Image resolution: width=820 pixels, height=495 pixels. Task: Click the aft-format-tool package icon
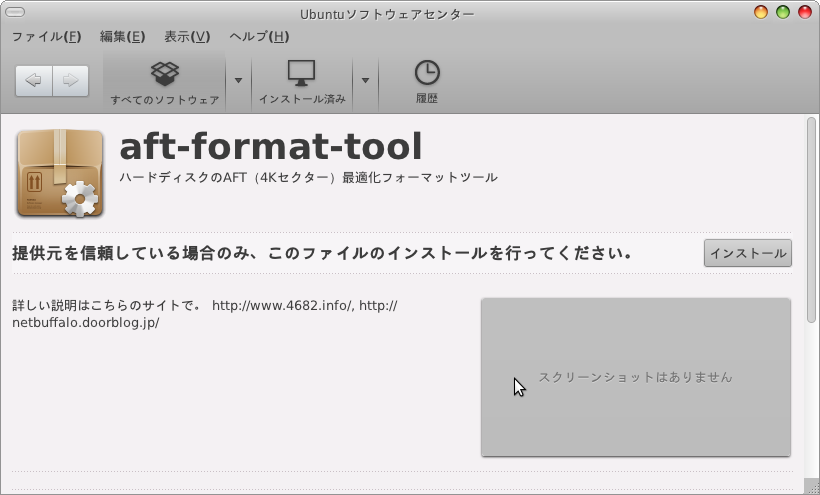60,173
